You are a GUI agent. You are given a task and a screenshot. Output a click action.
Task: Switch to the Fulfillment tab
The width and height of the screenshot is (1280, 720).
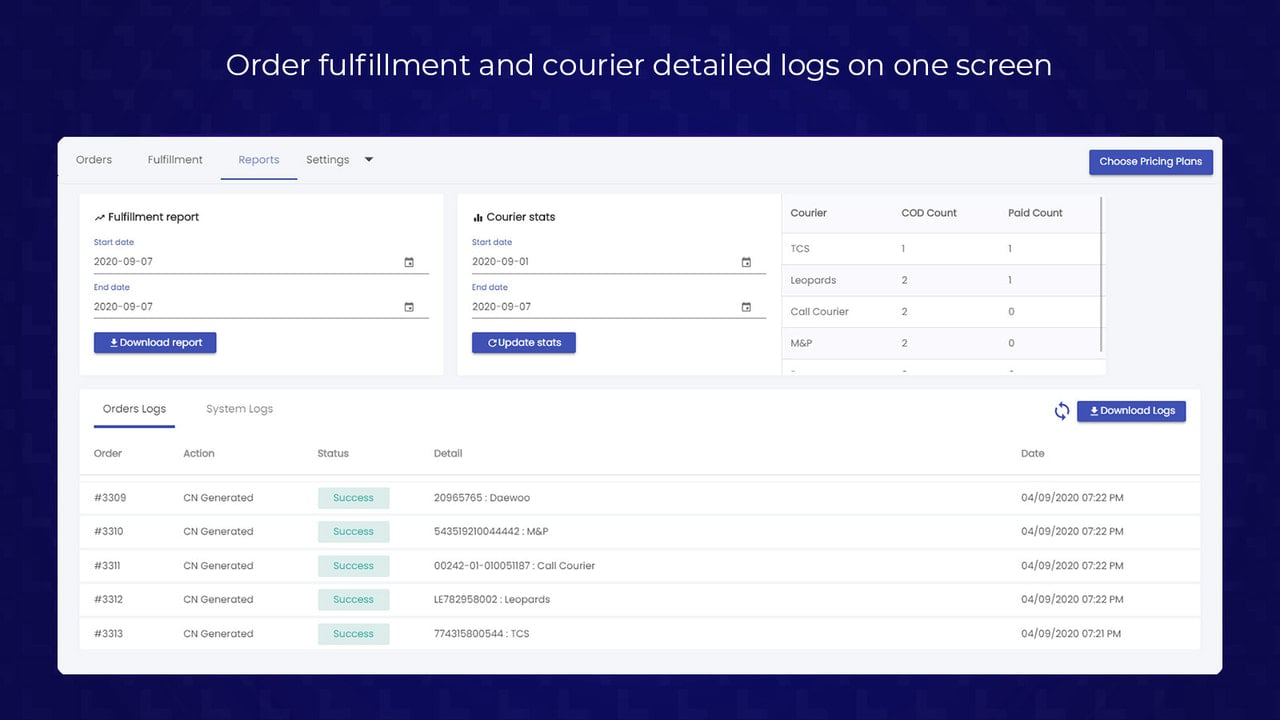175,160
